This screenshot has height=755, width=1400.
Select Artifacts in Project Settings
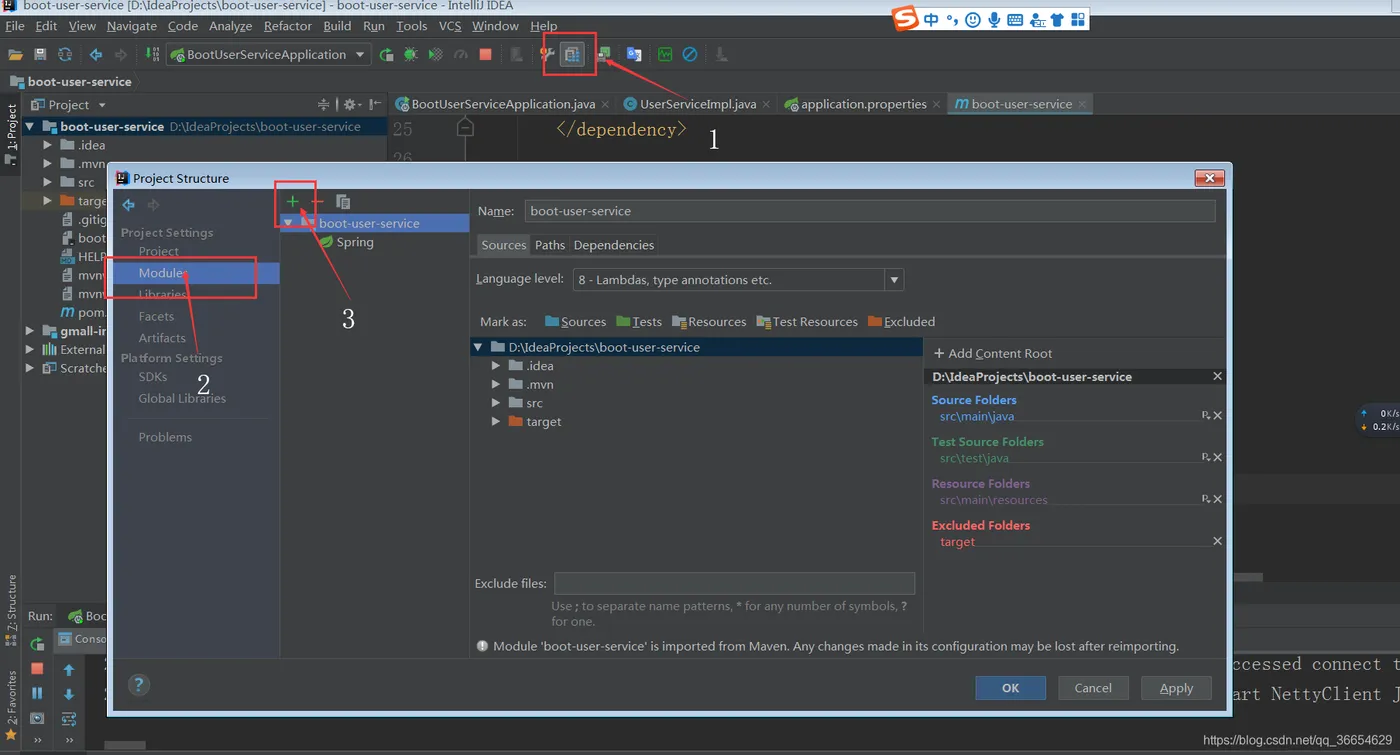click(x=162, y=338)
